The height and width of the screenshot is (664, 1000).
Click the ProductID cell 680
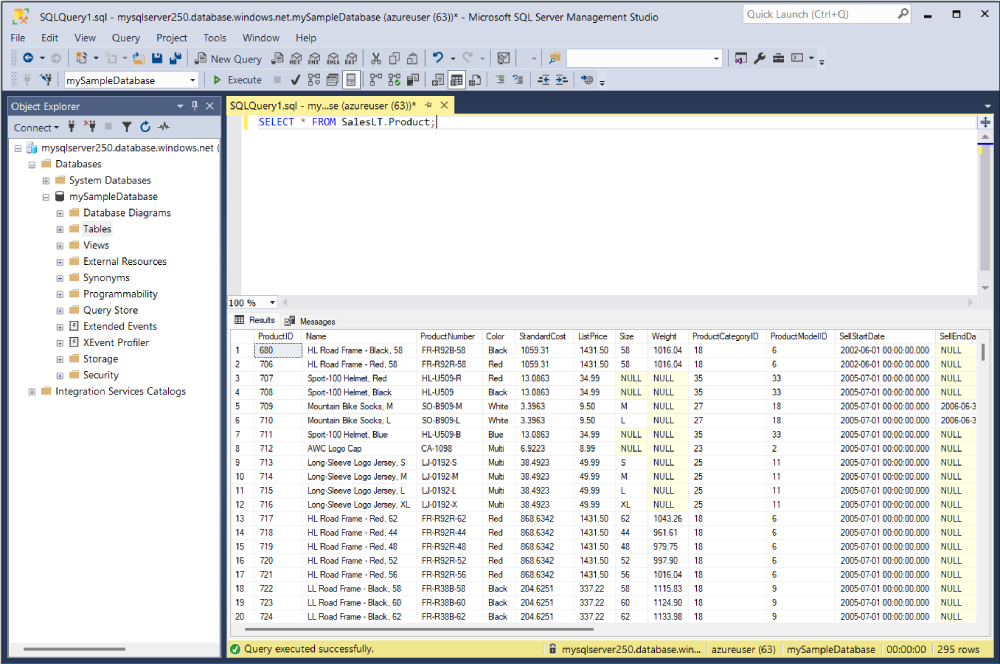coord(277,350)
